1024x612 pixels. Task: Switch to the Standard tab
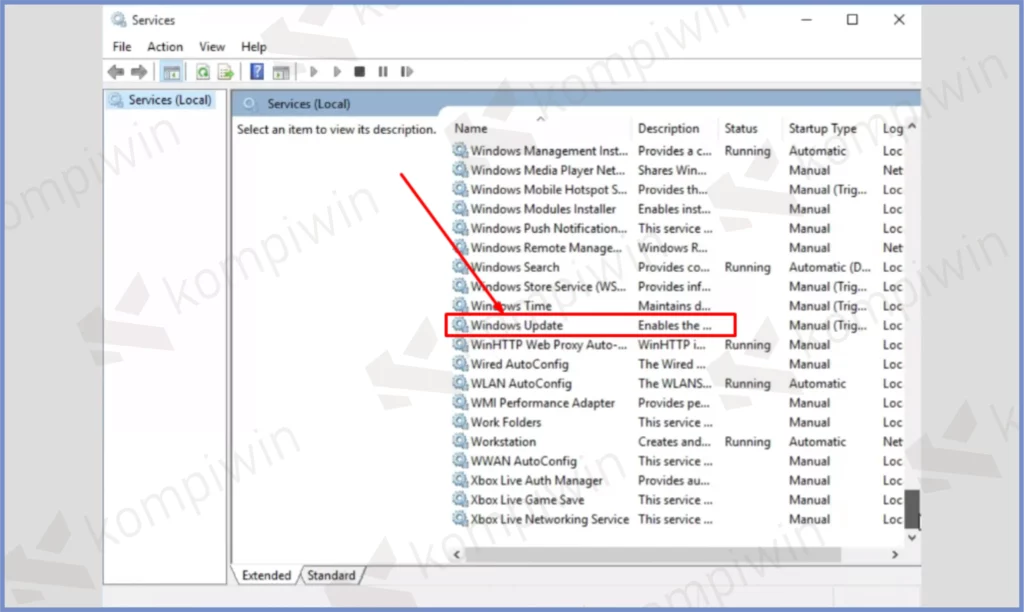click(331, 575)
